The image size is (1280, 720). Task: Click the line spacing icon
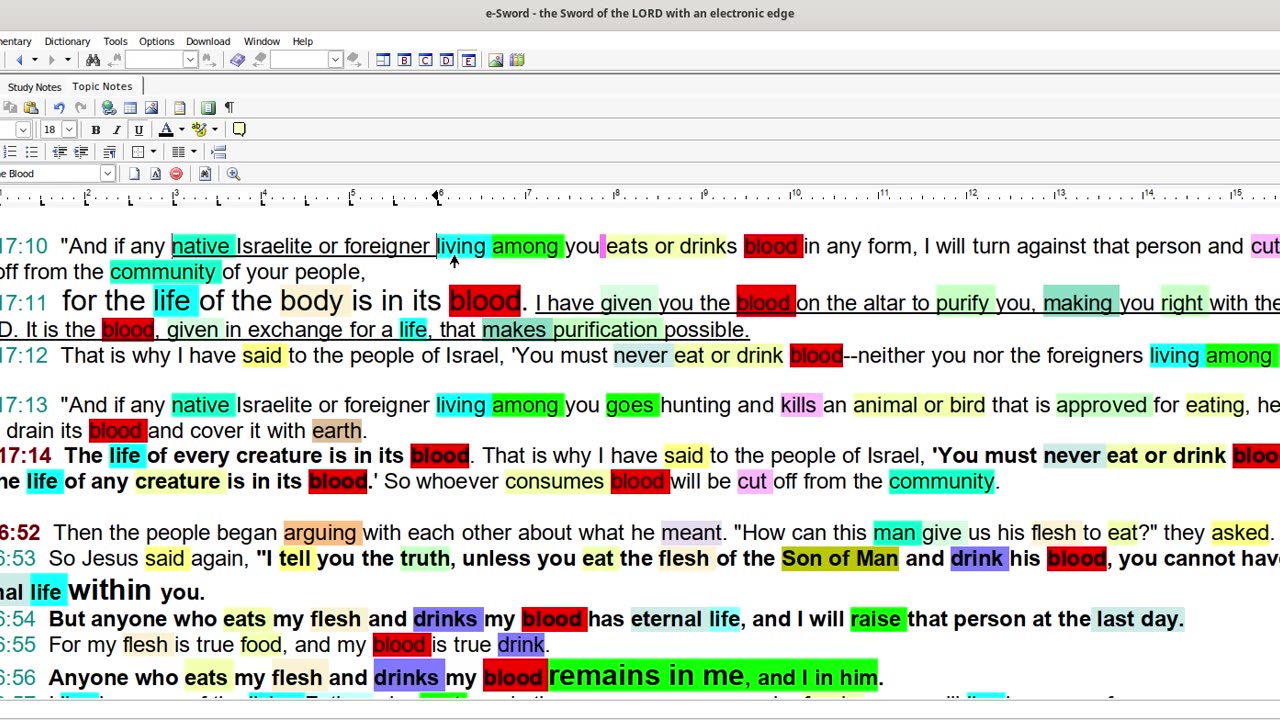click(218, 152)
